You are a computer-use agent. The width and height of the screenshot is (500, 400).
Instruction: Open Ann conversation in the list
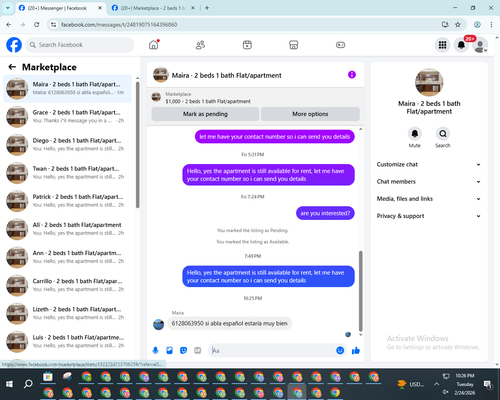pyautogui.click(x=67, y=257)
